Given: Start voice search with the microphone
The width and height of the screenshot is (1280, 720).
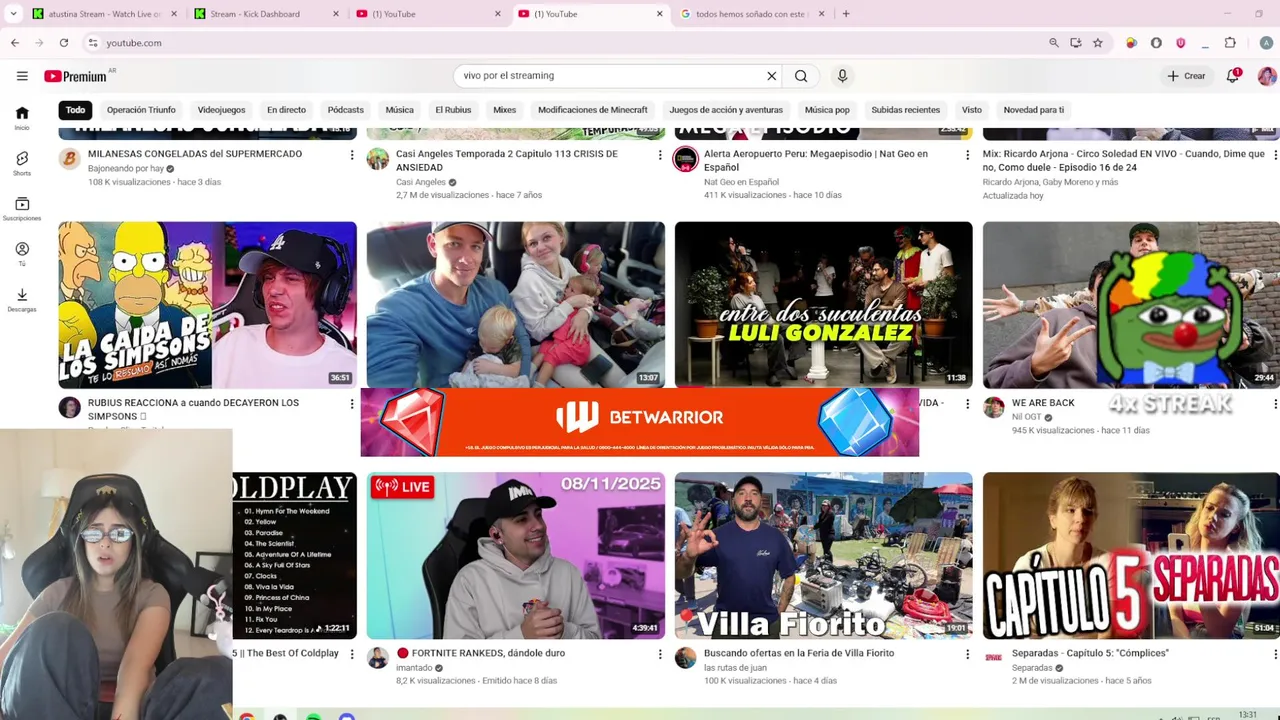Looking at the screenshot, I should click(842, 76).
